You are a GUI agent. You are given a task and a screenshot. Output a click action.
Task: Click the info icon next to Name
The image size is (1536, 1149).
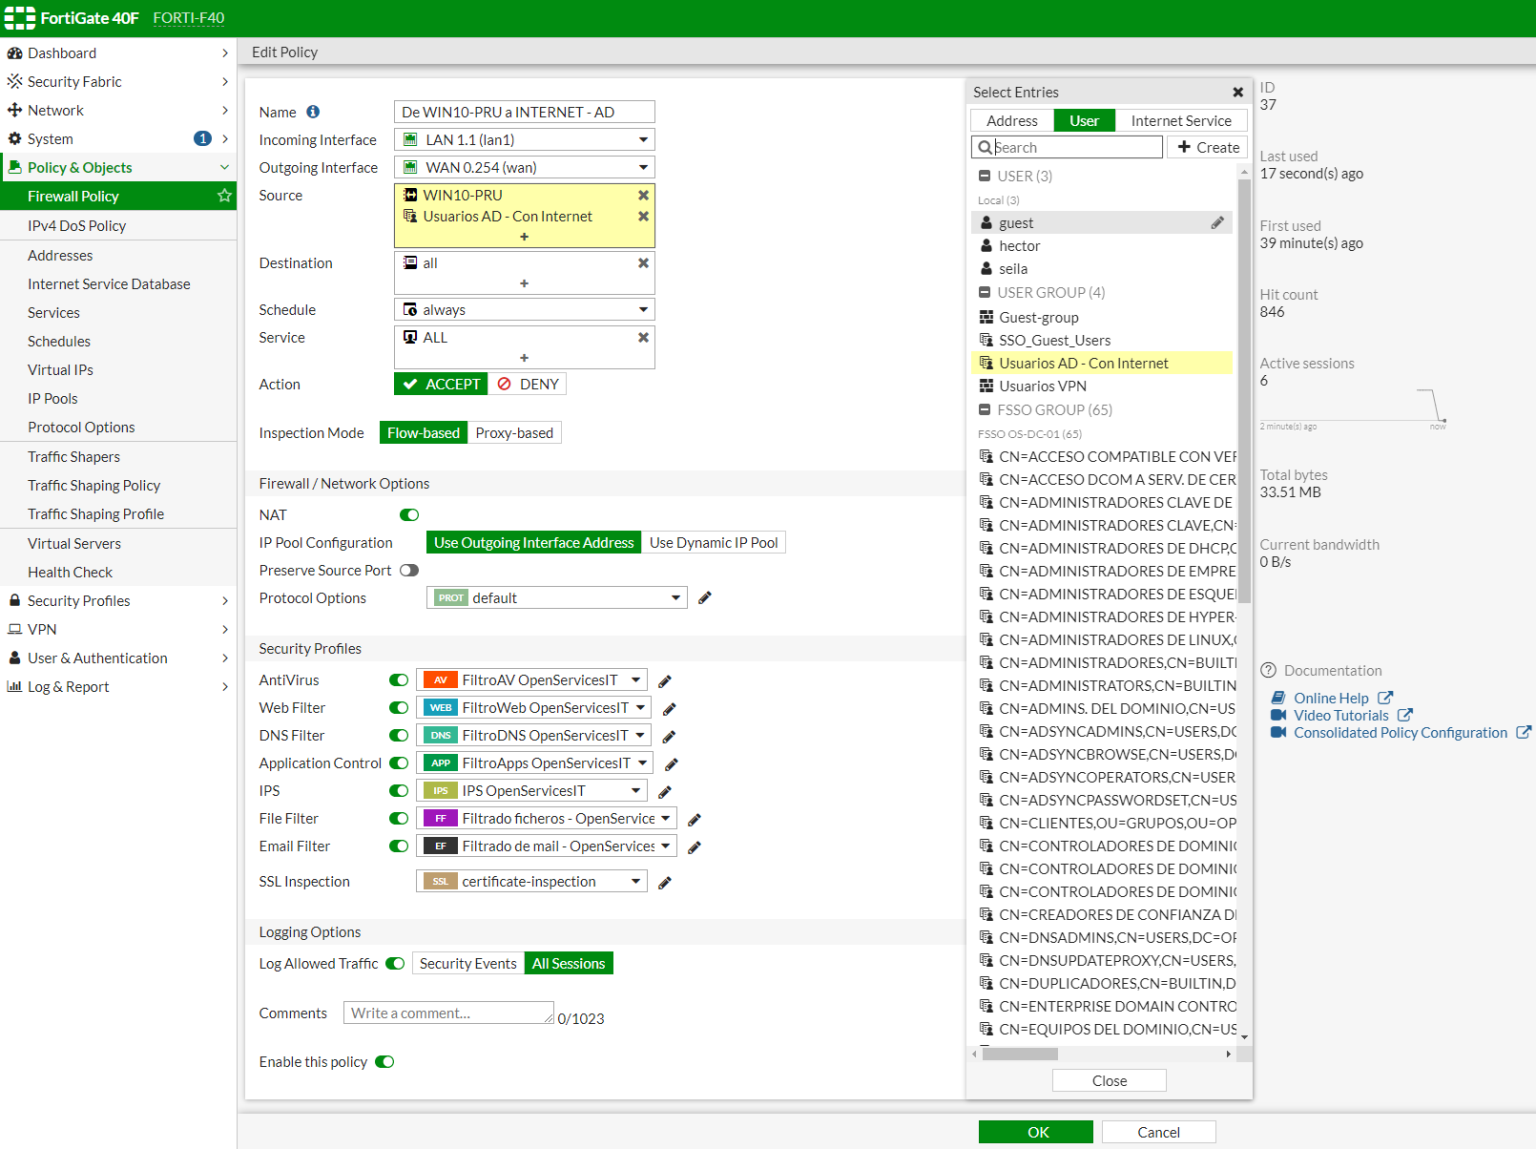click(313, 112)
